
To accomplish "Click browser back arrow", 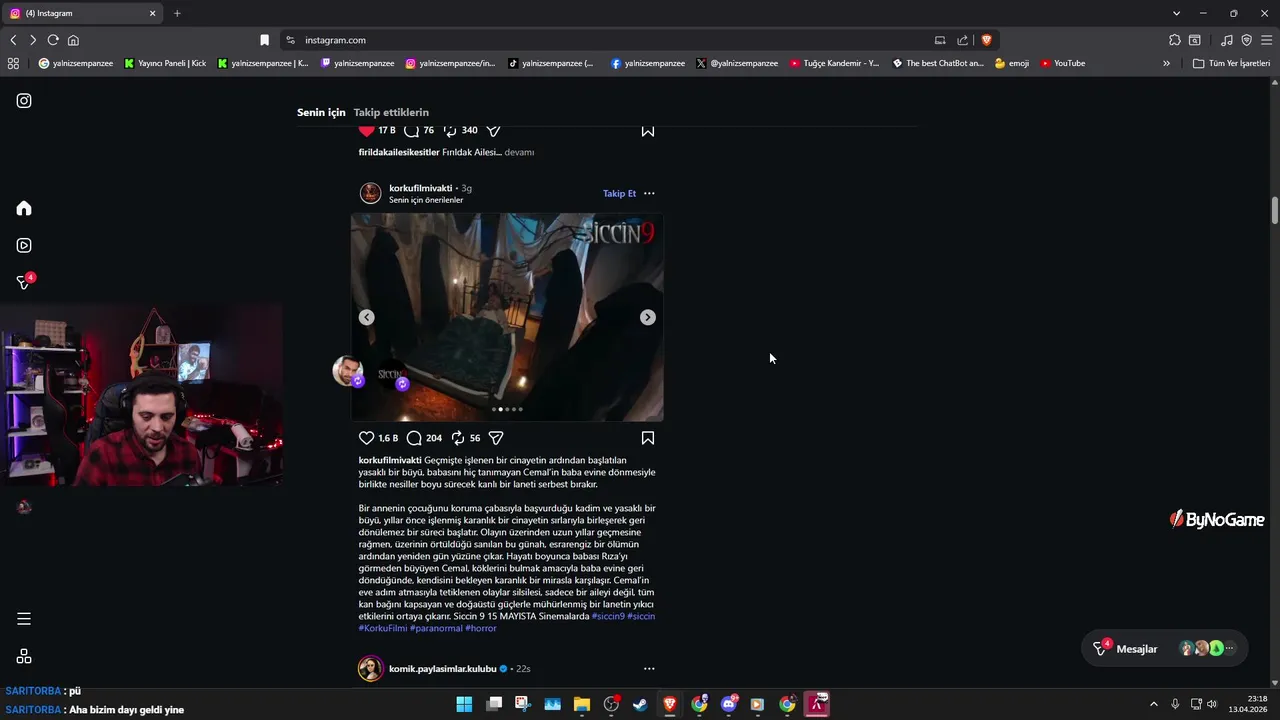I will (x=13, y=40).
